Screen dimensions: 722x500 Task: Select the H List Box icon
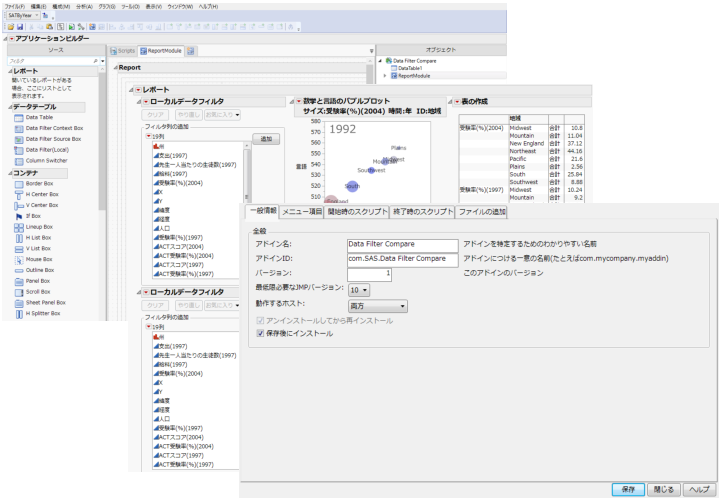coord(19,238)
